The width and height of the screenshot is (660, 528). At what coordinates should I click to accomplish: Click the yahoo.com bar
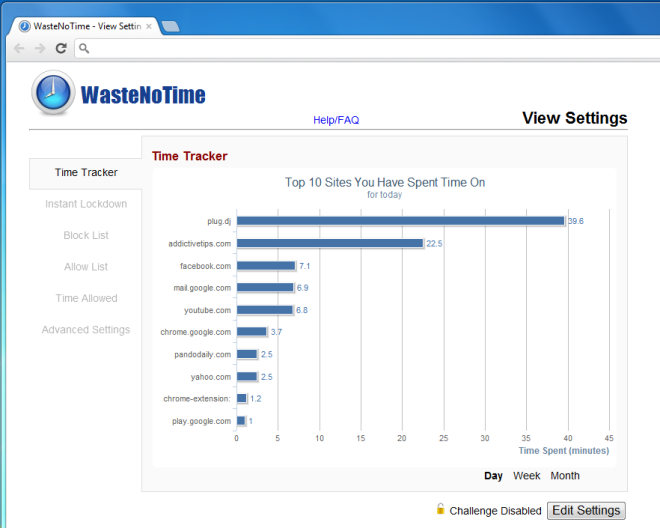pos(247,376)
